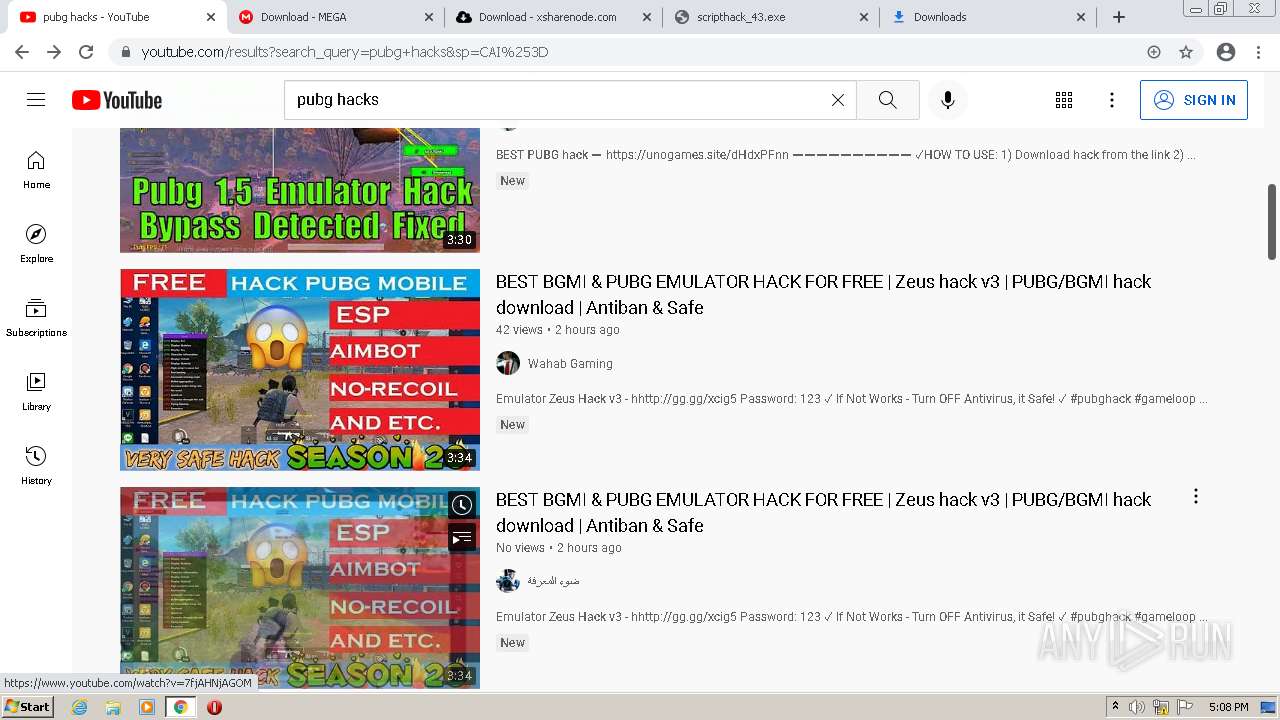This screenshot has width=1280, height=720.
Task: Open the new tab with plus button
Action: coord(1119,17)
